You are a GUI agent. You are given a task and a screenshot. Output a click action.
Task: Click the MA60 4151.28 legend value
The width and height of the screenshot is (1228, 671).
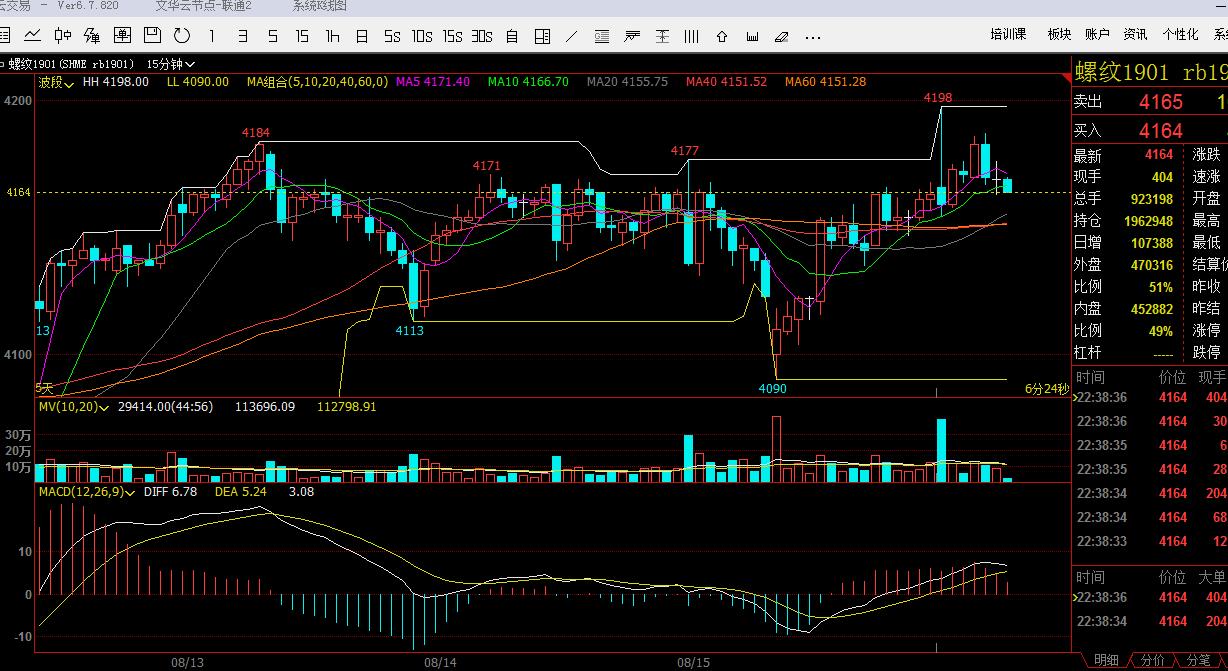coord(826,82)
